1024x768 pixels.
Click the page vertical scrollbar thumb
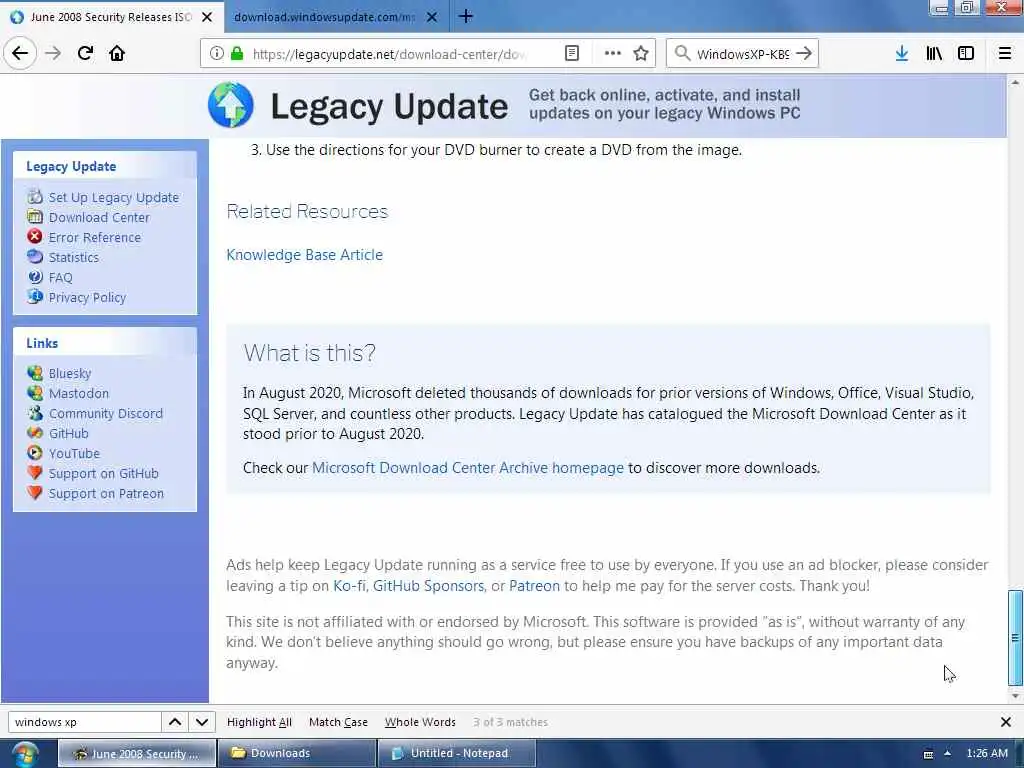click(x=1015, y=637)
